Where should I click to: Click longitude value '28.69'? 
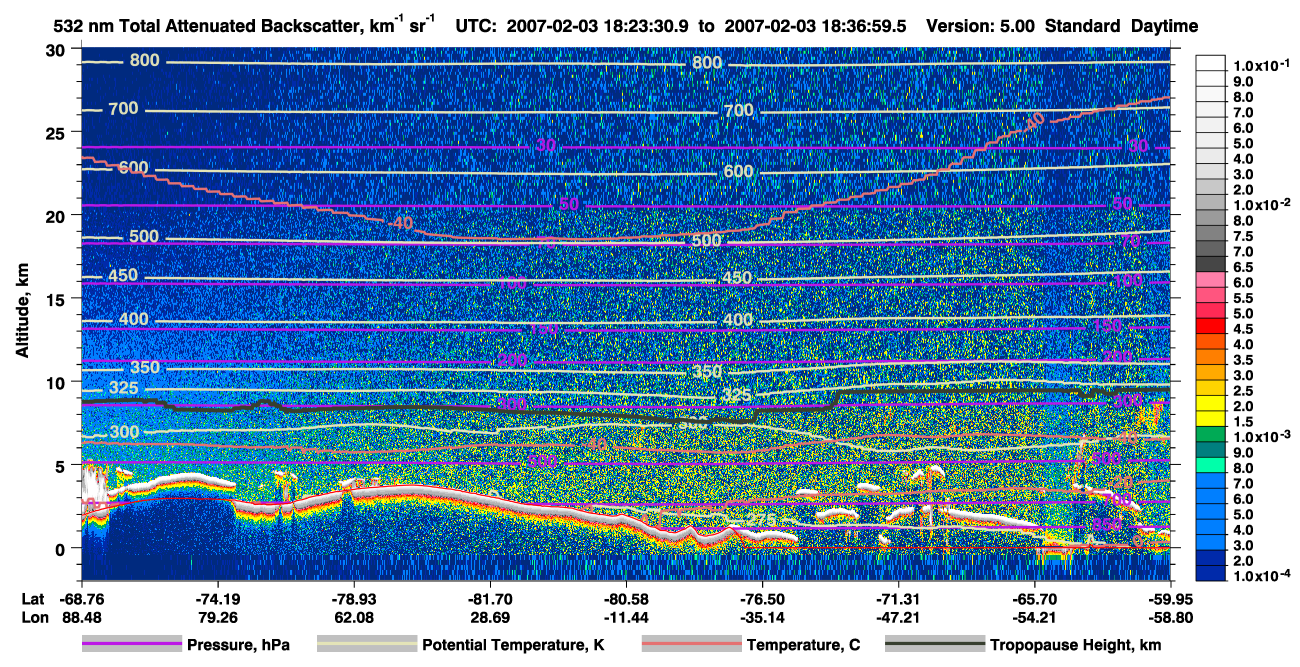click(x=489, y=617)
